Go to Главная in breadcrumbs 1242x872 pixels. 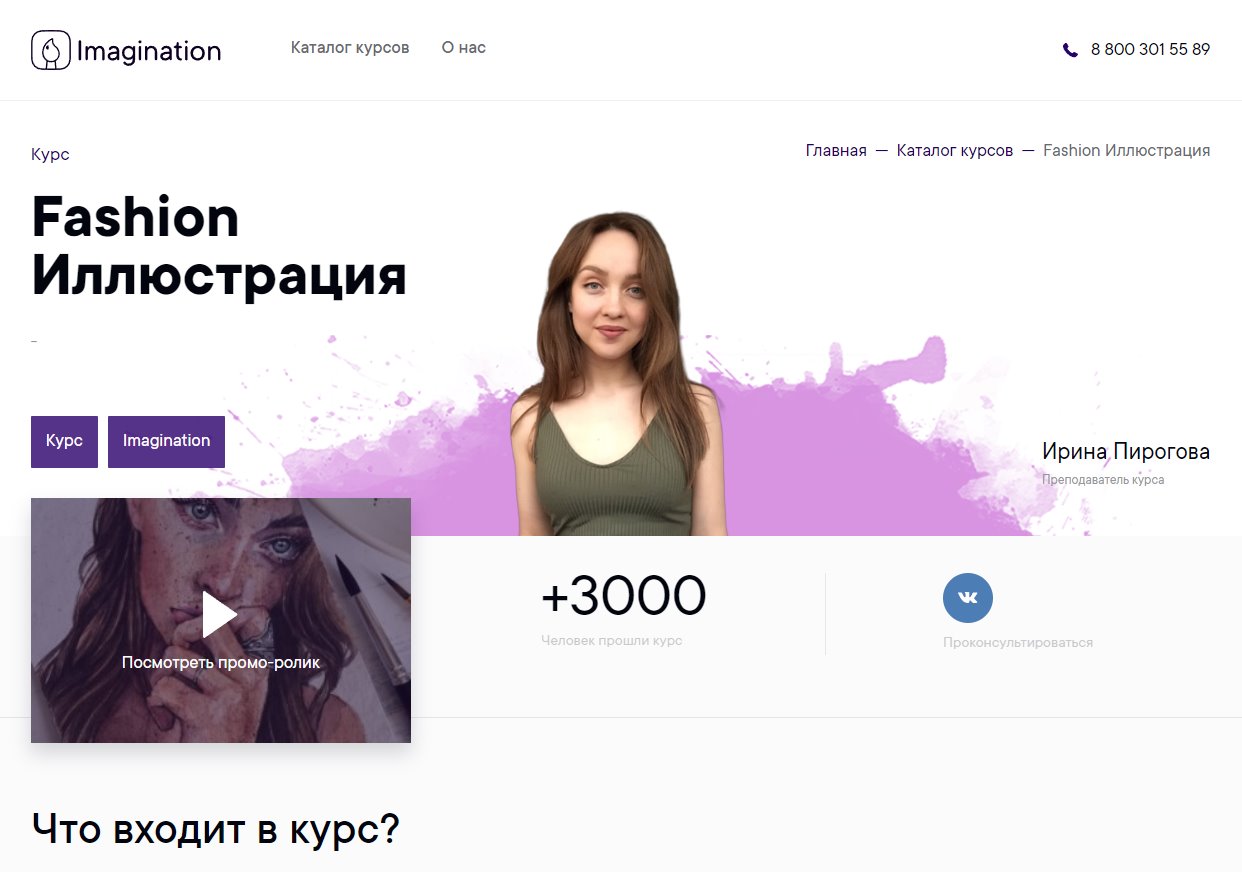(x=836, y=151)
